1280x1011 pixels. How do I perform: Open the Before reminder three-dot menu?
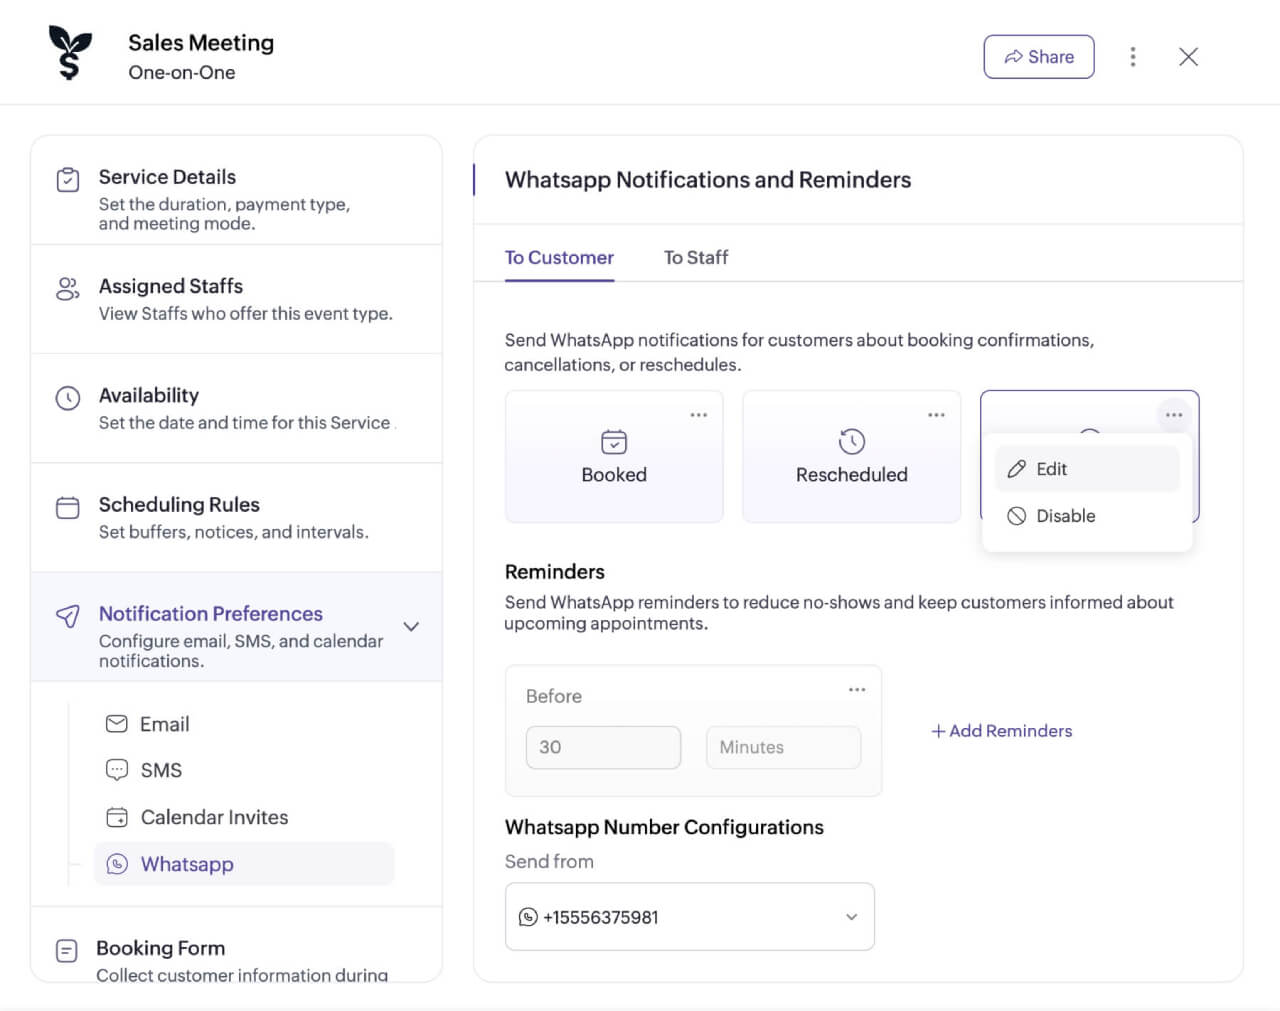(857, 690)
